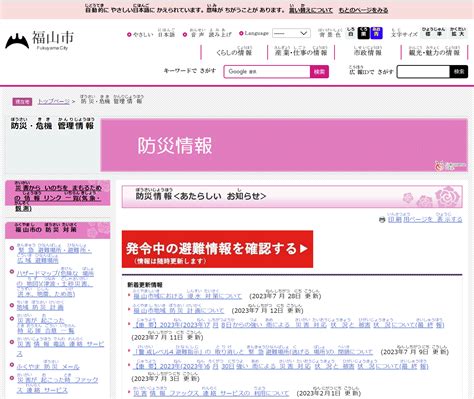This screenshot has height=399, width=474.
Task: Click the black 検索 button for 広報ID
Action: (x=459, y=72)
